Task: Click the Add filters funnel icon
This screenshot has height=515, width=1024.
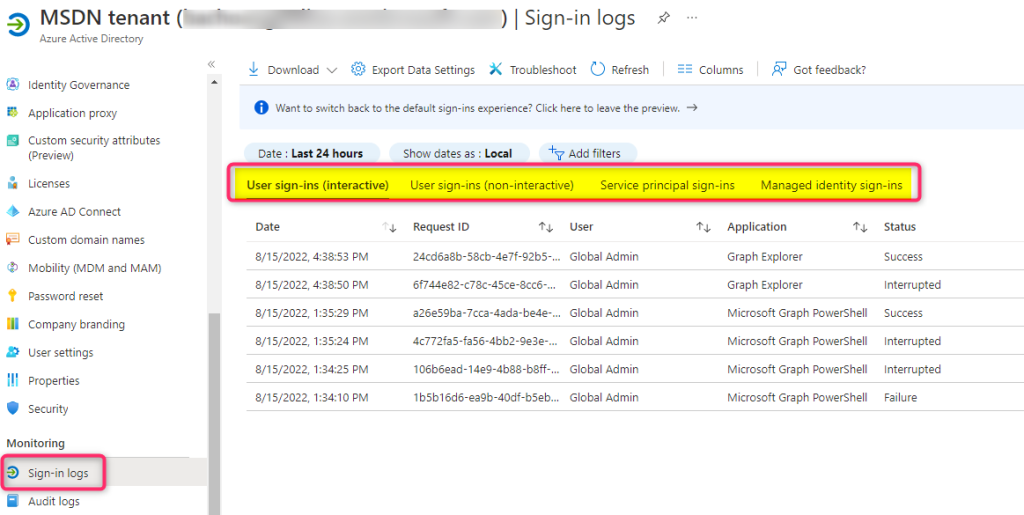Action: coord(556,153)
